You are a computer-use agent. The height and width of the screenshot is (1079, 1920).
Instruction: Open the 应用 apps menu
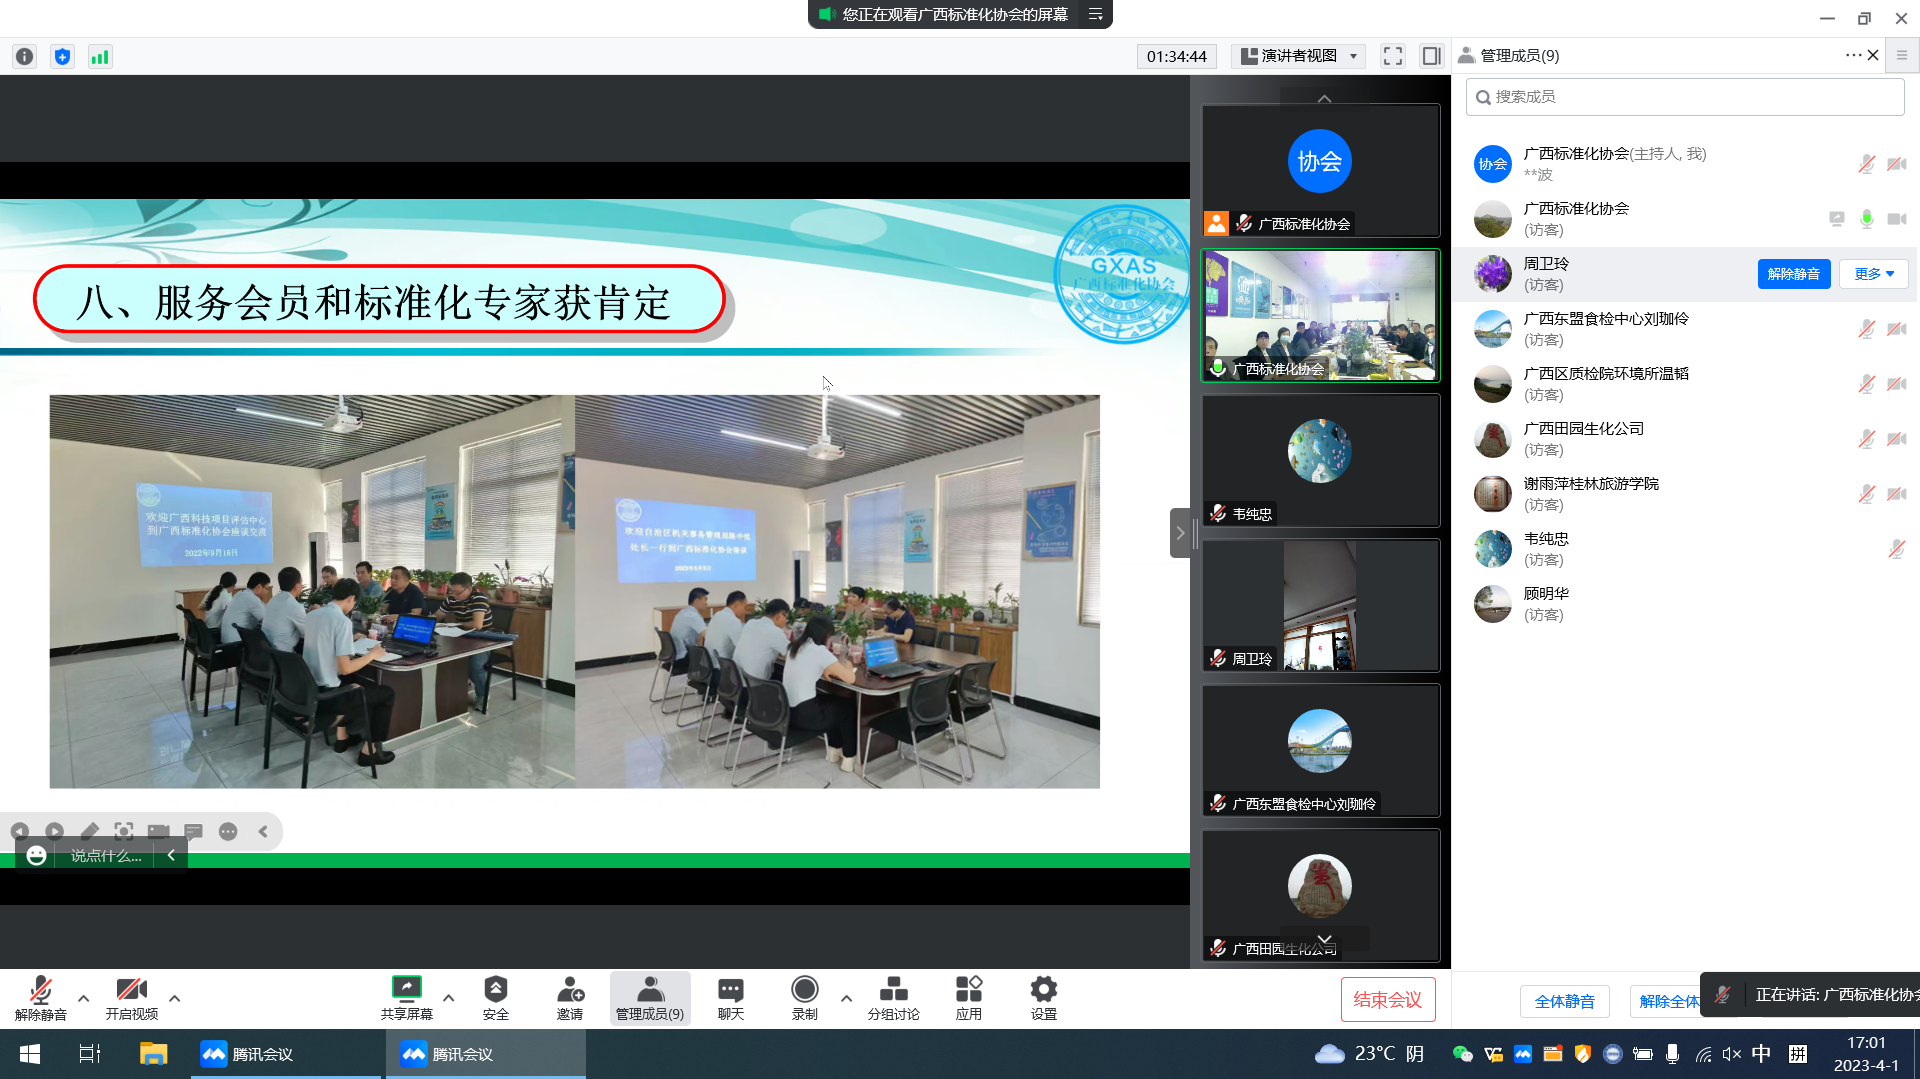(969, 998)
